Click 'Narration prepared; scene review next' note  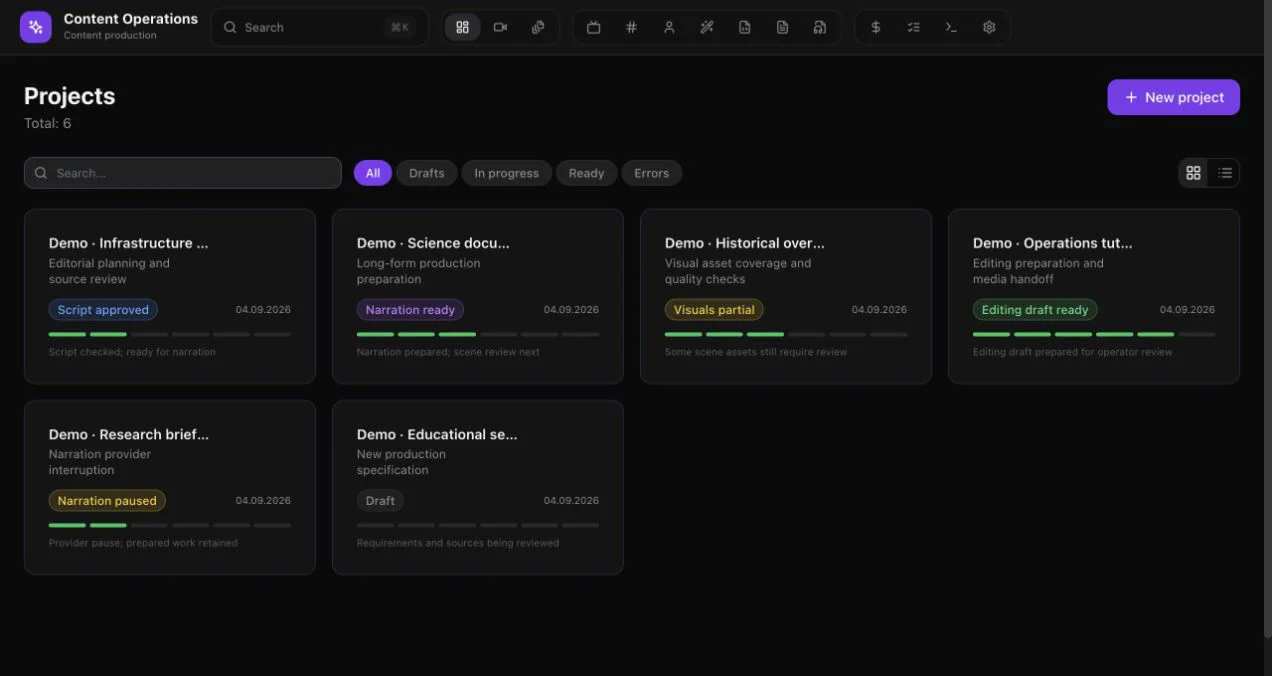pyautogui.click(x=448, y=352)
